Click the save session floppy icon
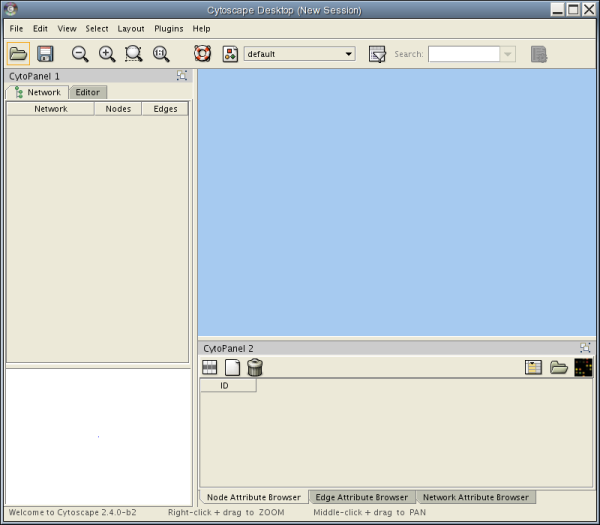Screen dimensions: 600x525 point(45,54)
